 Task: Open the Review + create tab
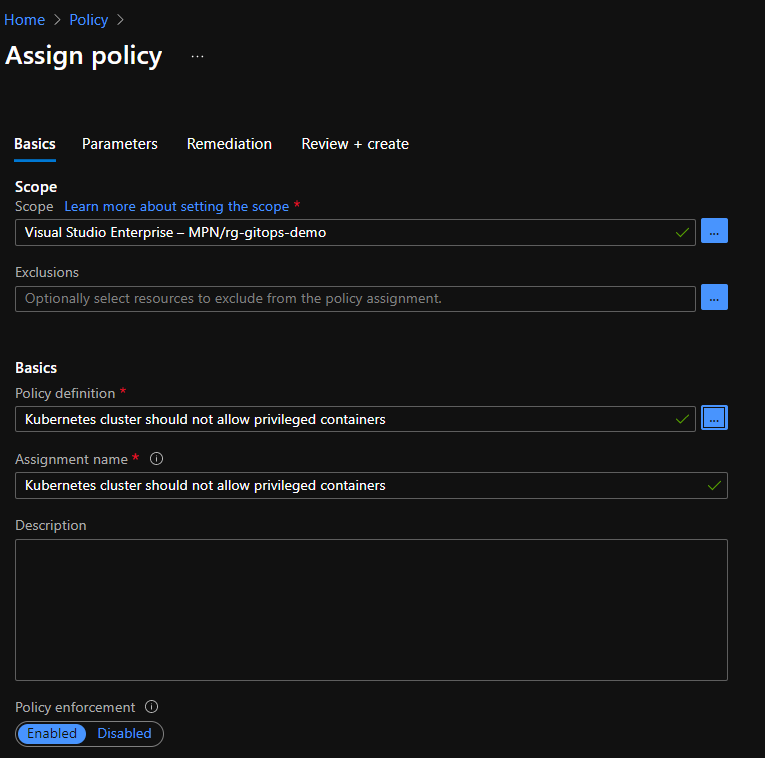coord(355,144)
